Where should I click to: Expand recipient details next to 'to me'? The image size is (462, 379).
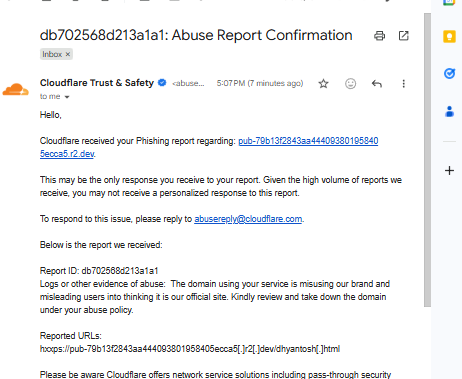(x=67, y=97)
